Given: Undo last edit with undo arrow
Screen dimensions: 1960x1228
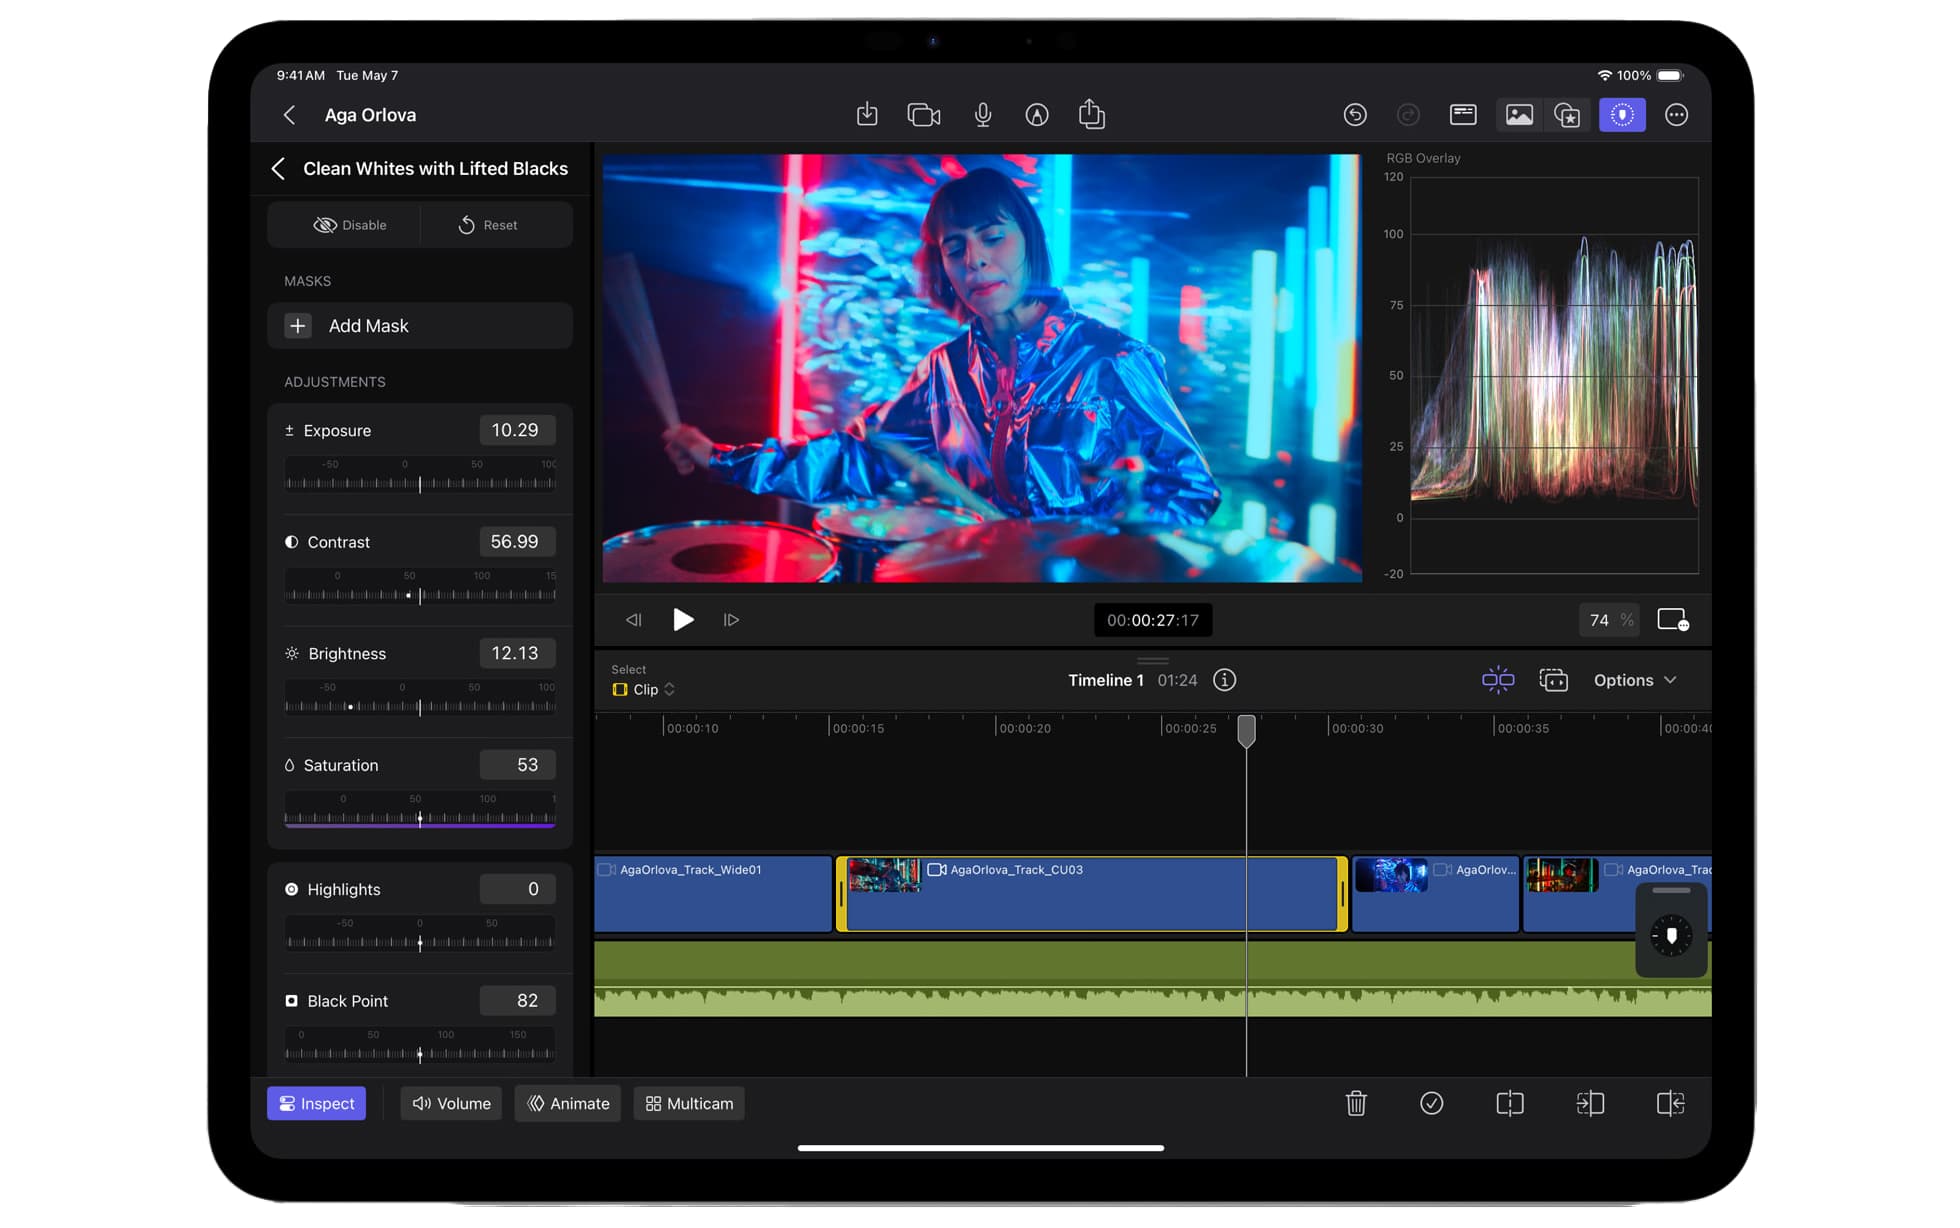Looking at the screenshot, I should pos(1355,115).
